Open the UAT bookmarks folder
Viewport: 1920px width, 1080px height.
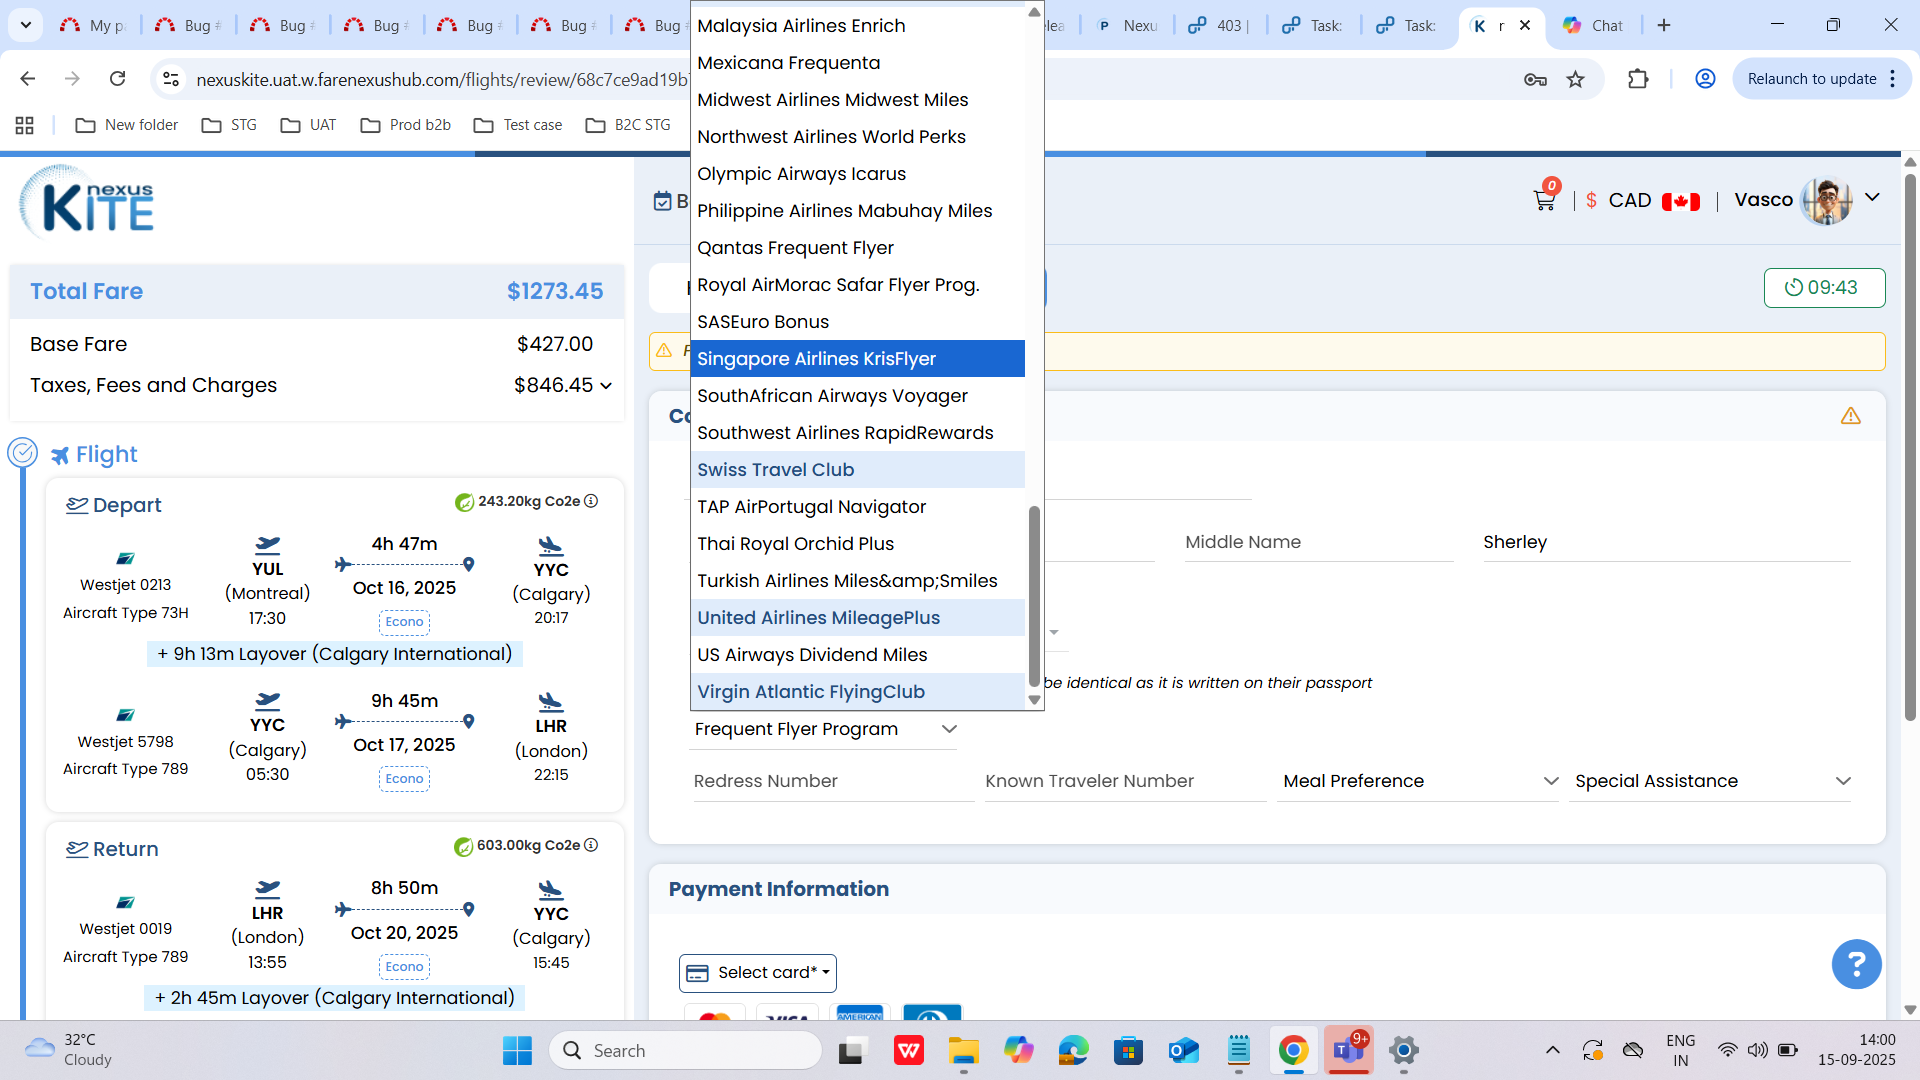tap(308, 125)
